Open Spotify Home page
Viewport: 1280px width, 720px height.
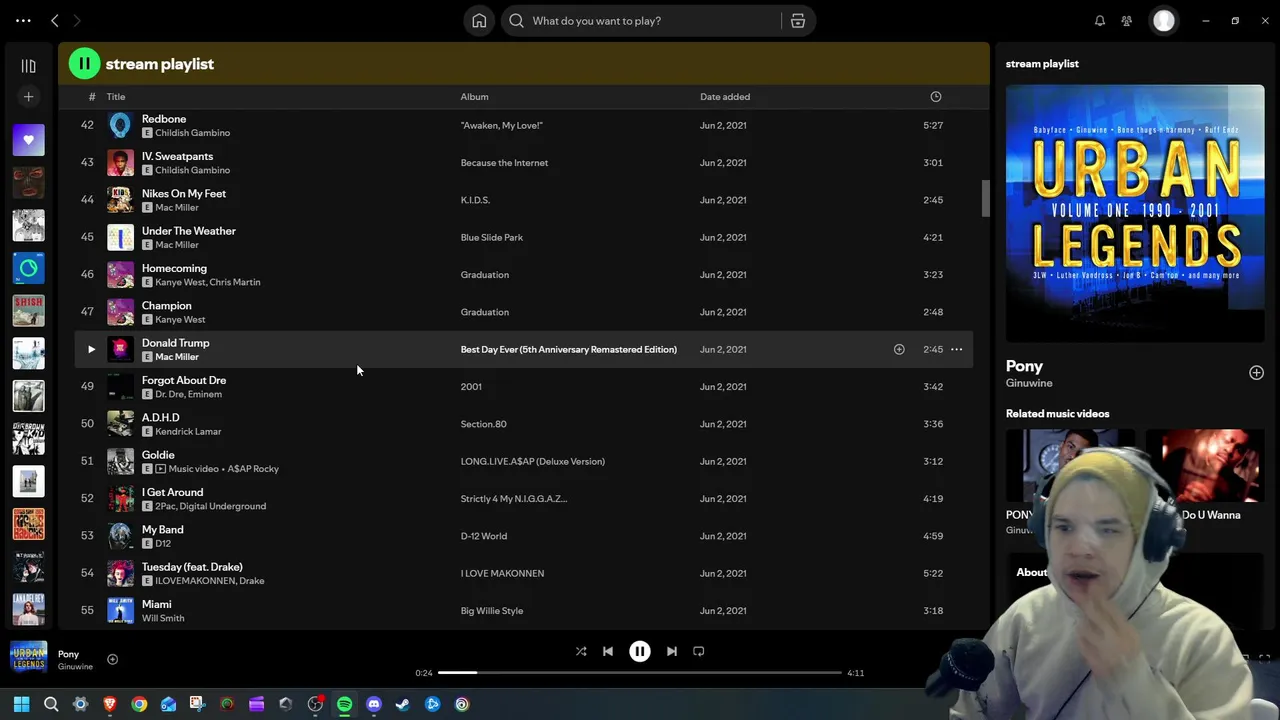(x=479, y=21)
